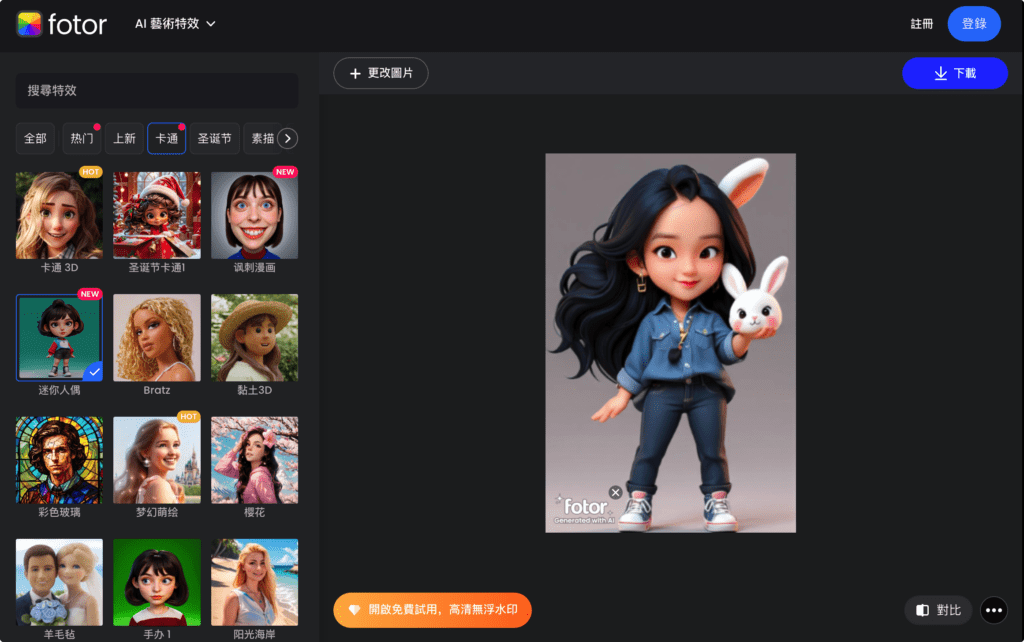Screen dimensions: 1024x642
Task: Open the AI 藝術特效 dropdown menu
Action: click(x=175, y=24)
